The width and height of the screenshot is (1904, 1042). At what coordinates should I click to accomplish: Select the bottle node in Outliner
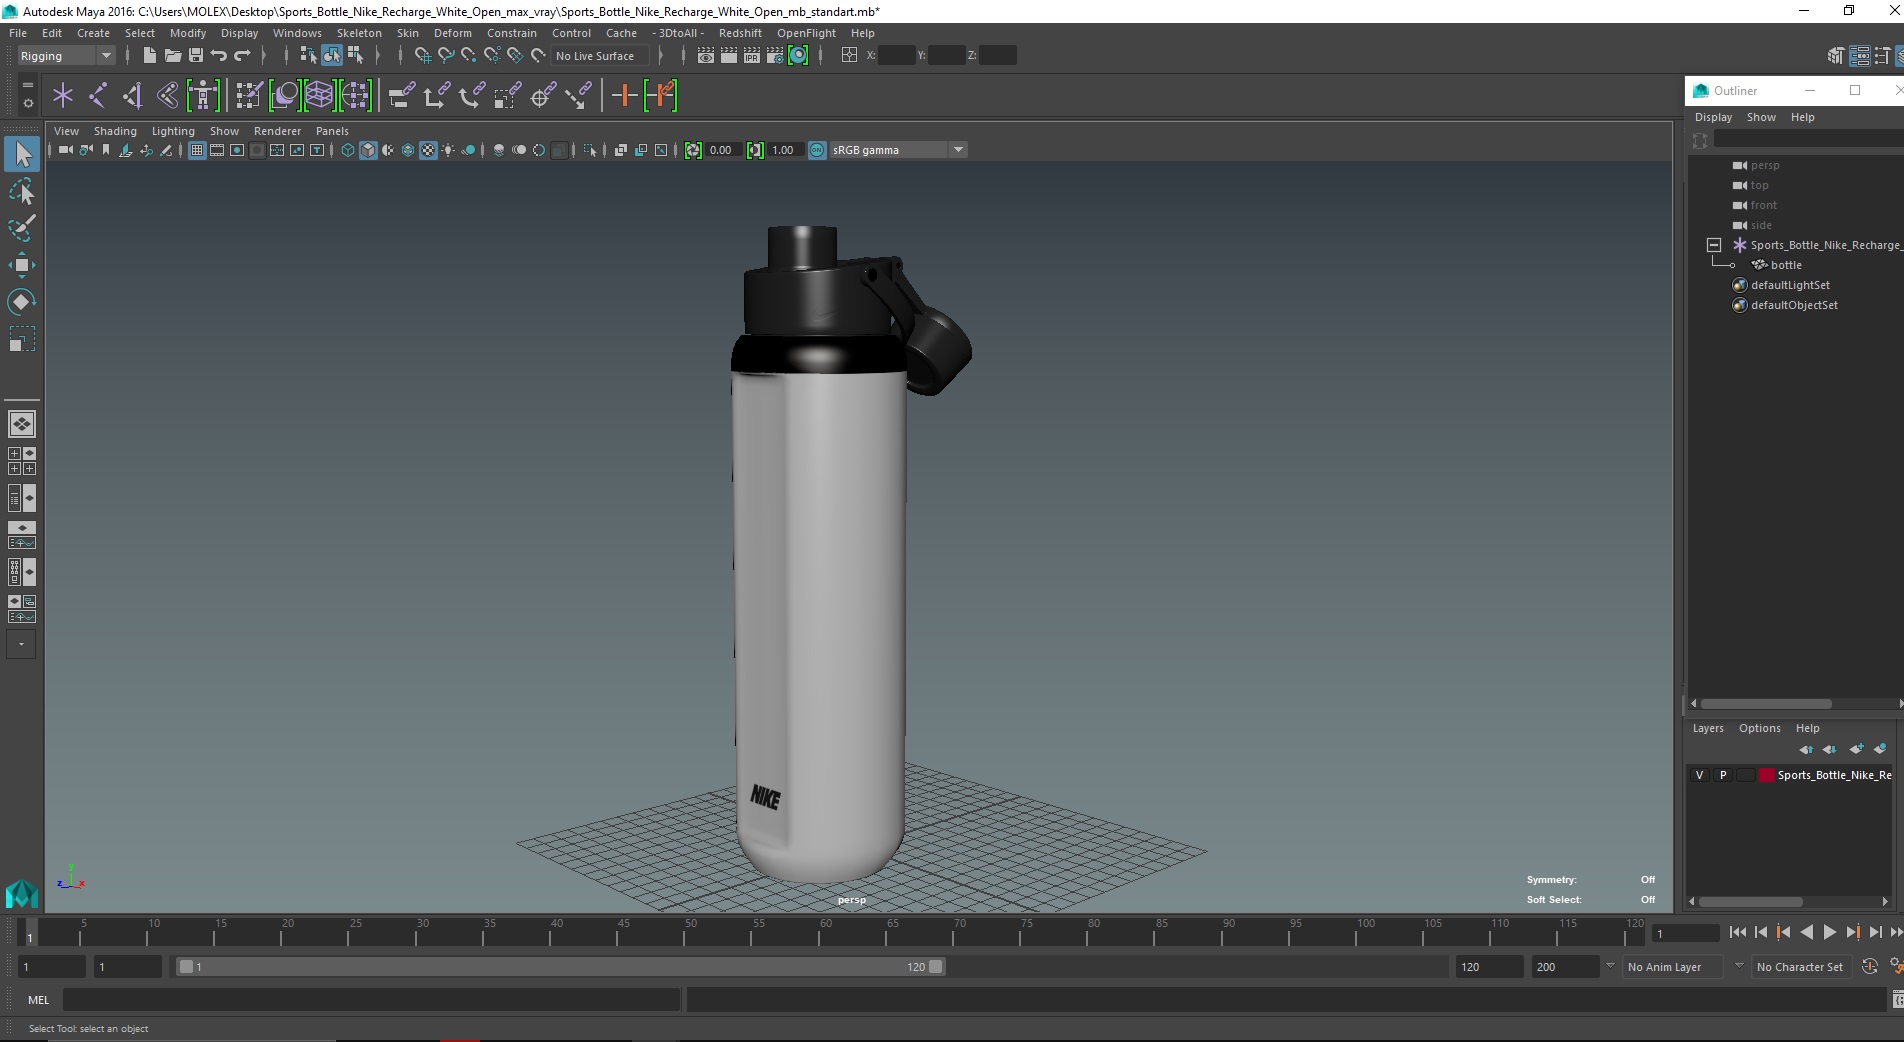(1786, 265)
